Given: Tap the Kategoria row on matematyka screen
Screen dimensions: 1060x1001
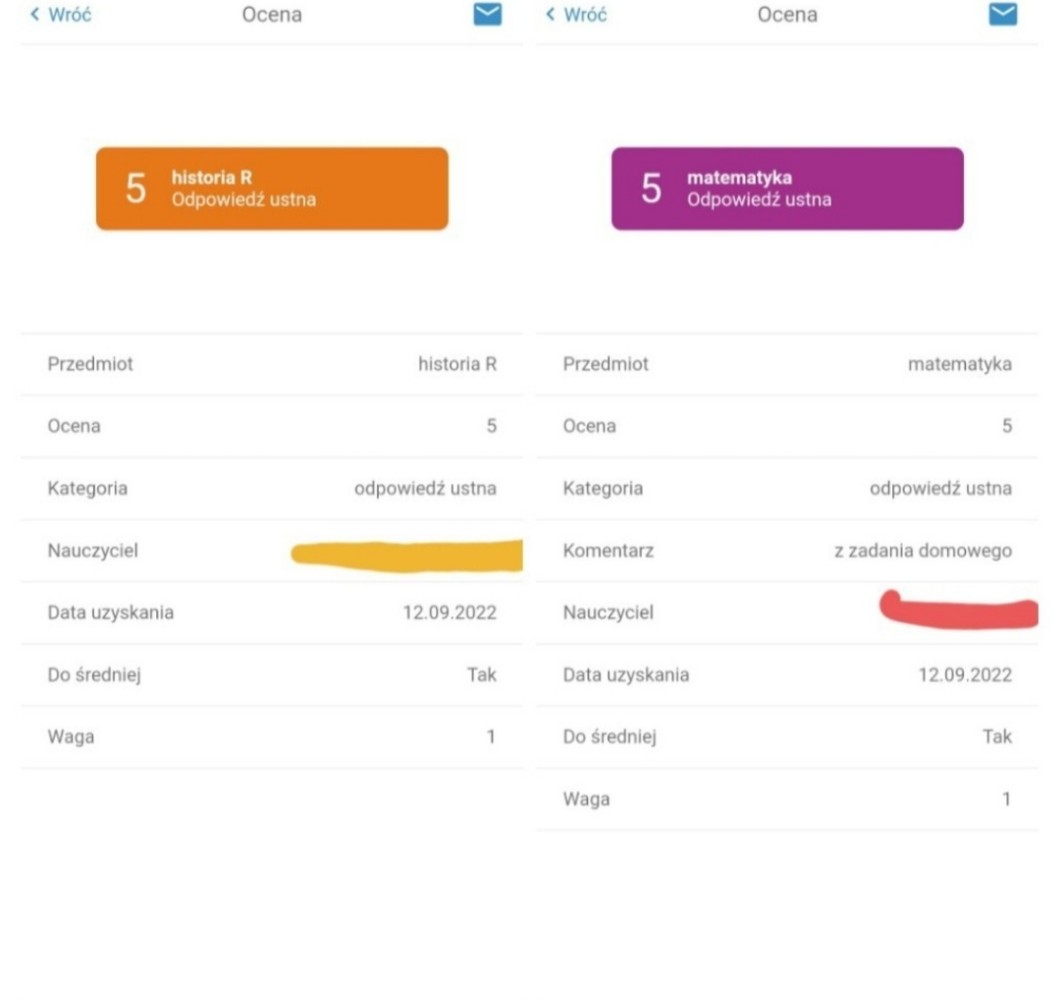Looking at the screenshot, I should (787, 489).
